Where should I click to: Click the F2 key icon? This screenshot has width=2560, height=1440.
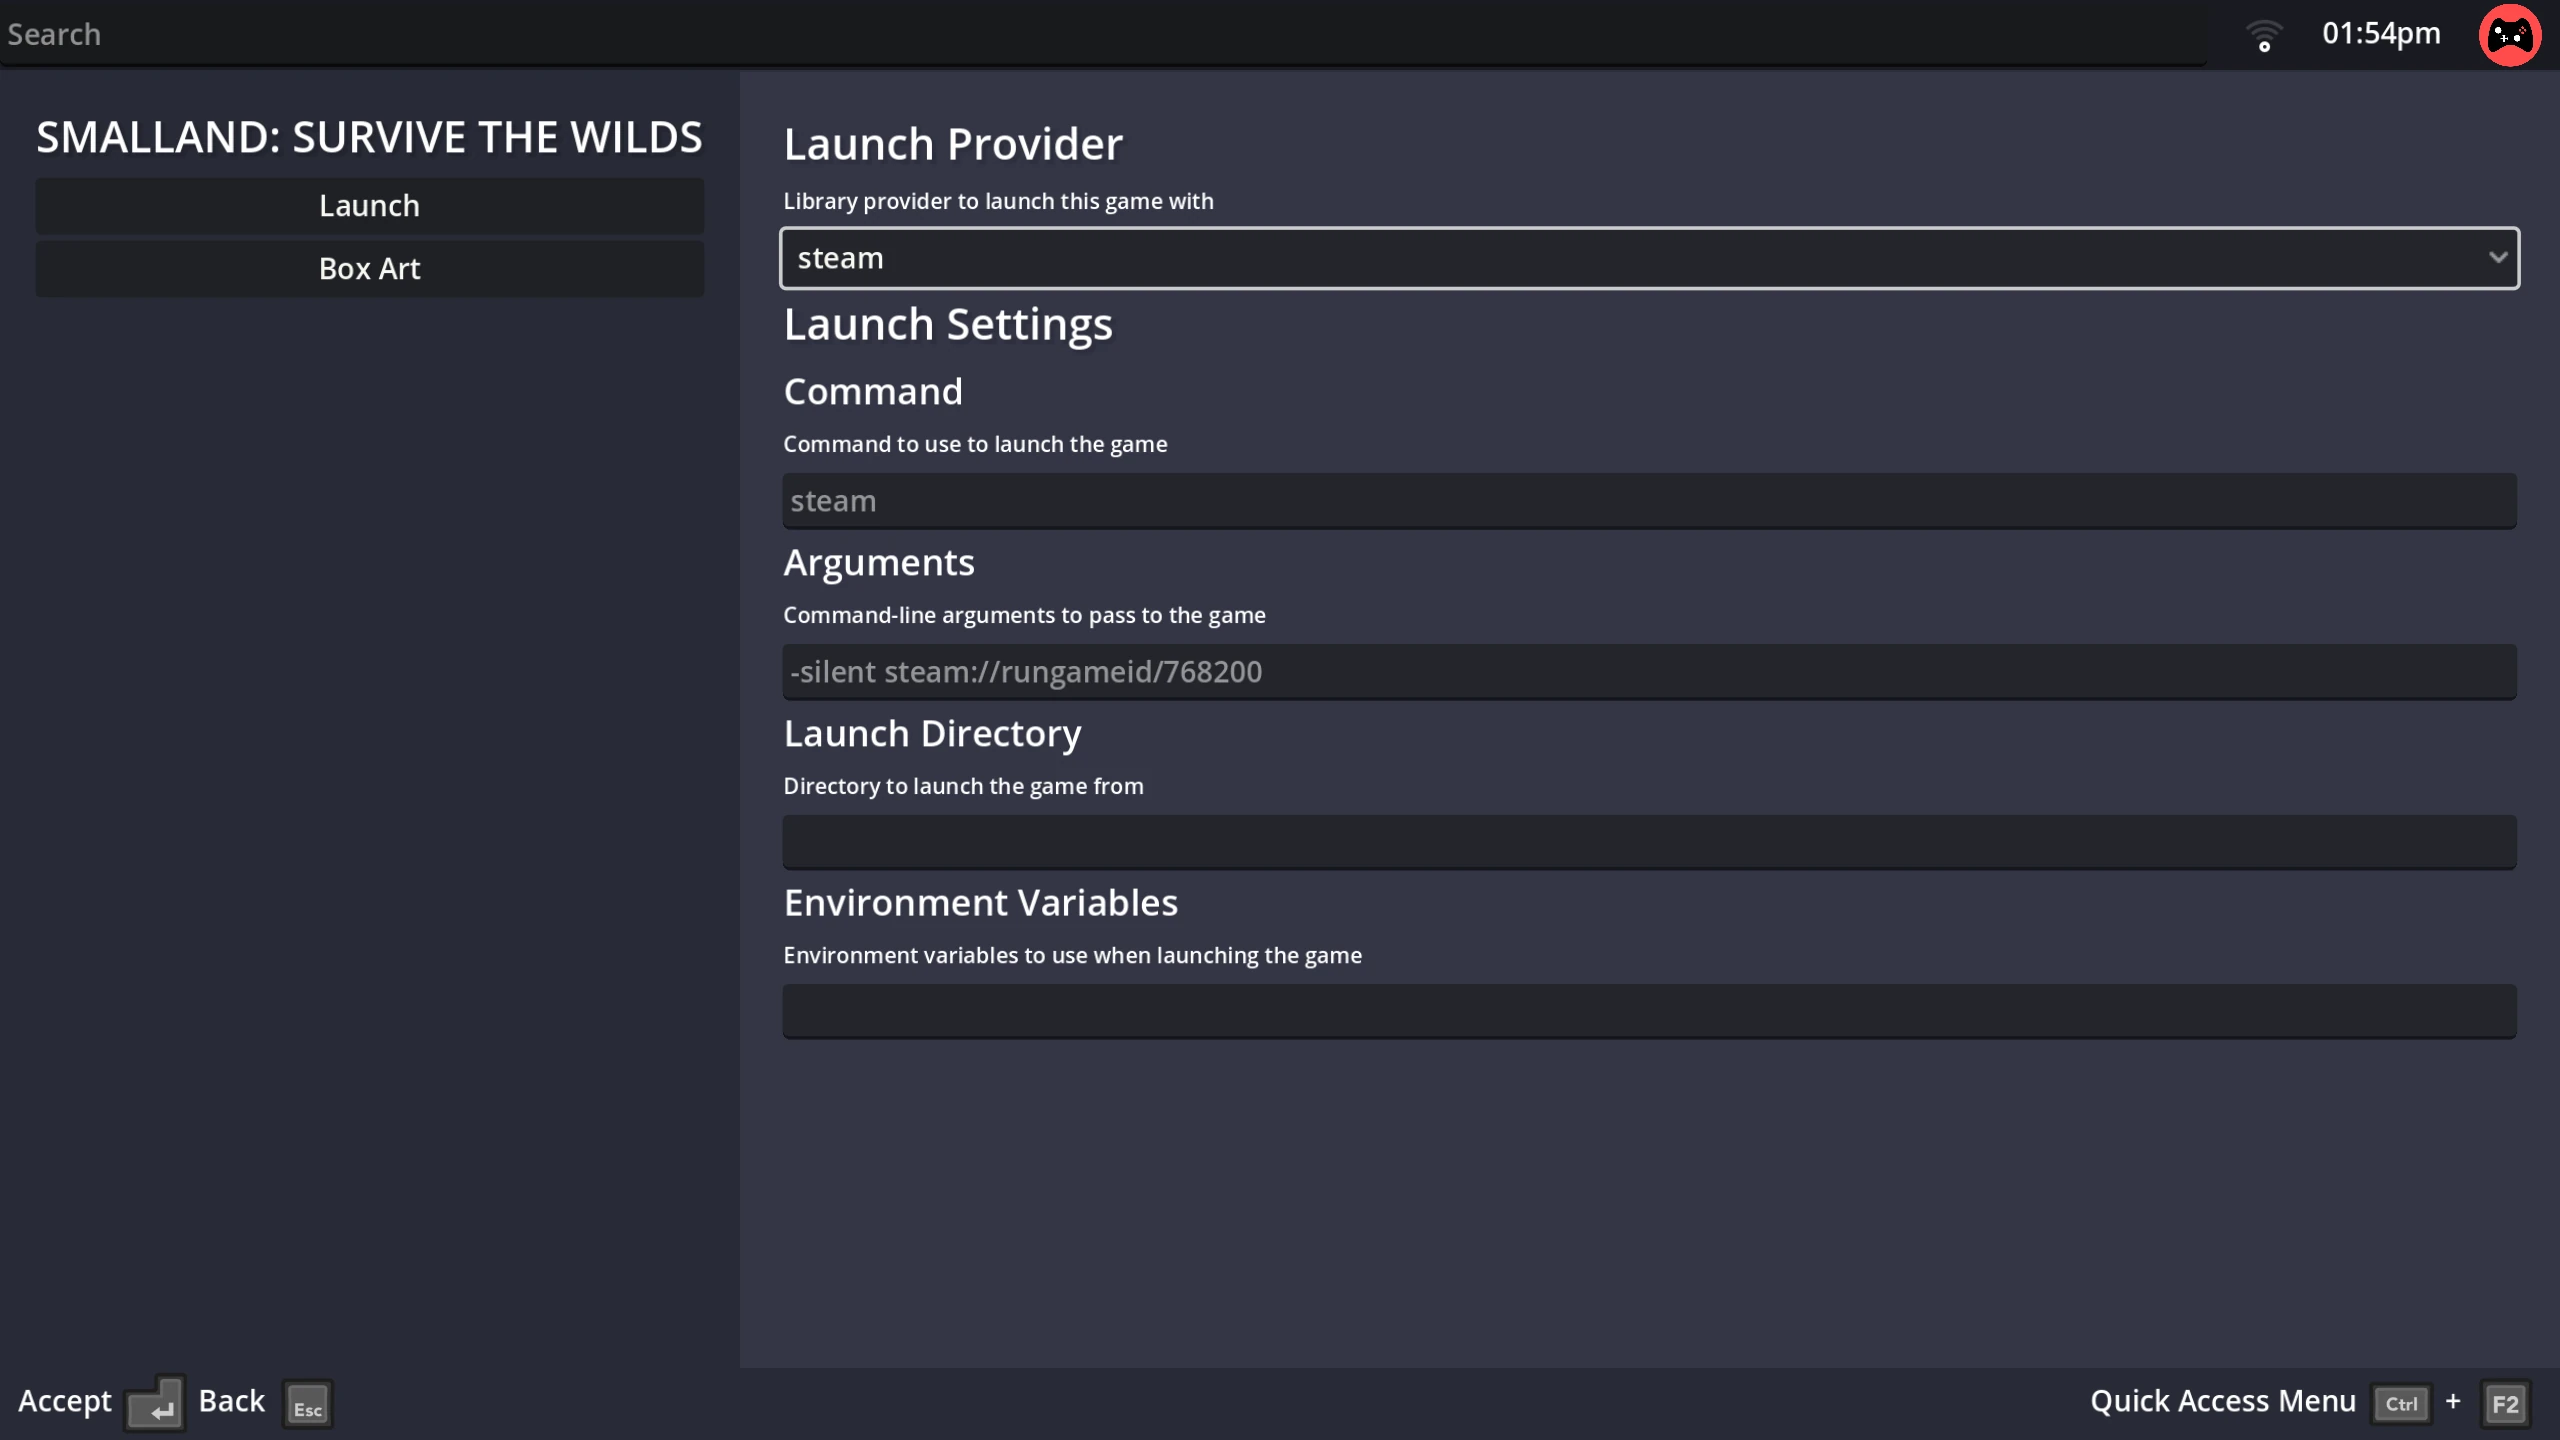point(2505,1404)
